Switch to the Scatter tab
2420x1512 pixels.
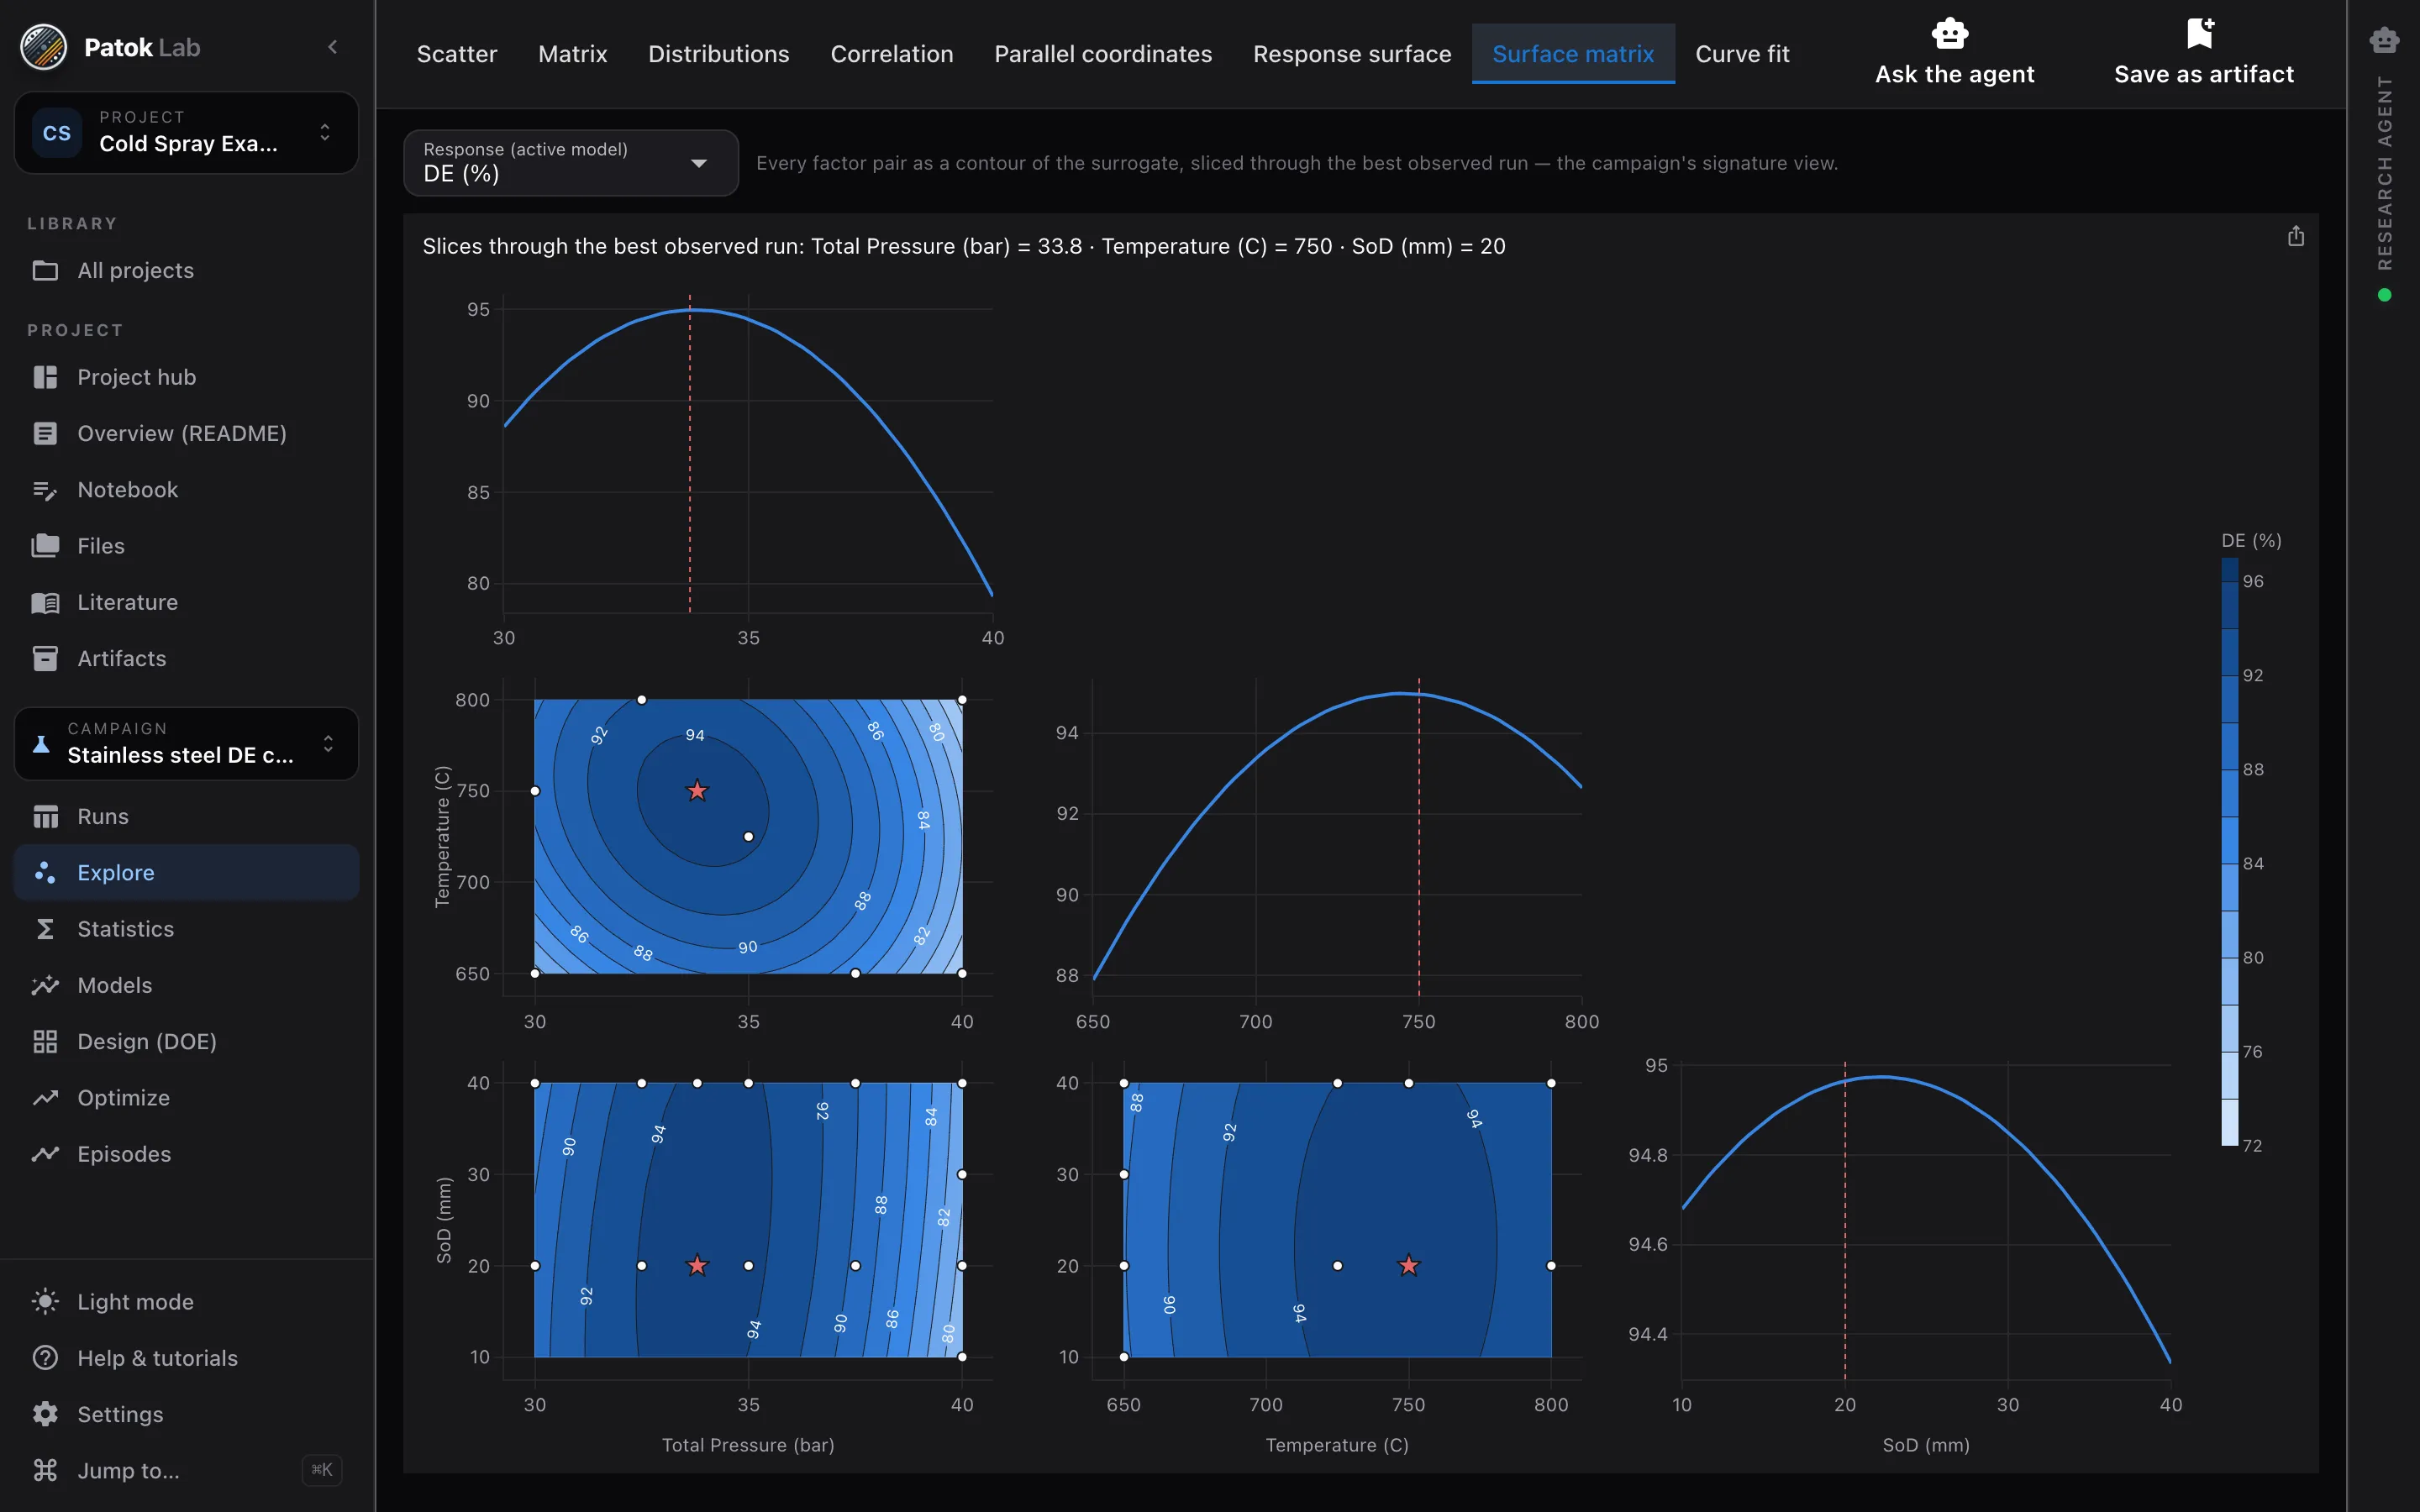point(457,54)
